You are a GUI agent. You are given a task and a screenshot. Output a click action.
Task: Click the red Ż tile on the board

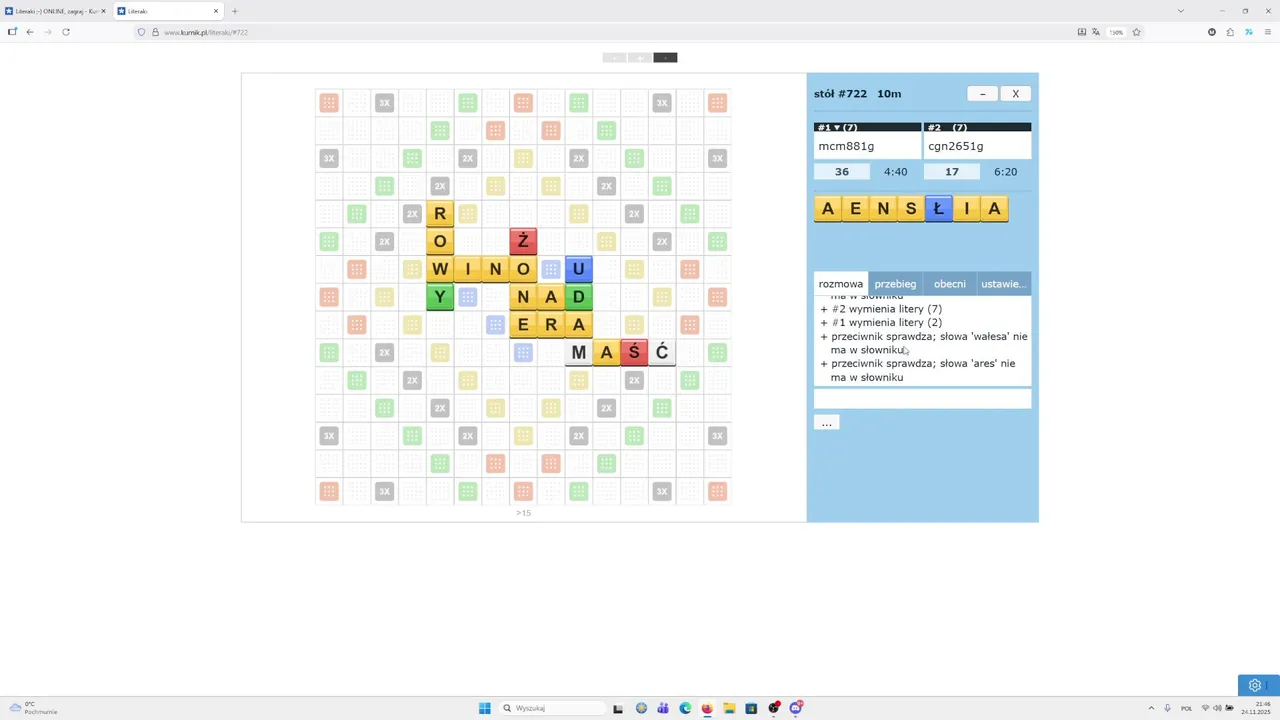tap(523, 241)
